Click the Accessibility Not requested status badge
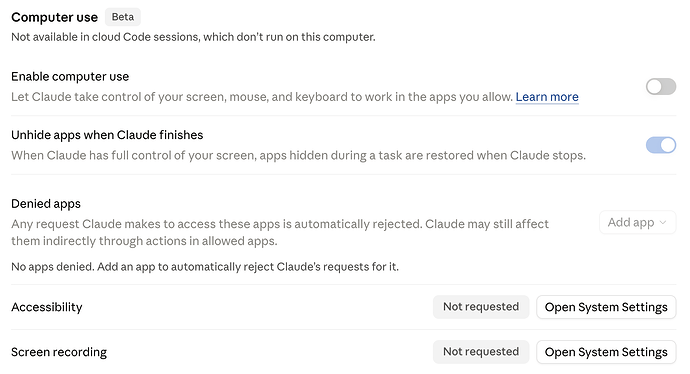690x374 pixels. (481, 307)
